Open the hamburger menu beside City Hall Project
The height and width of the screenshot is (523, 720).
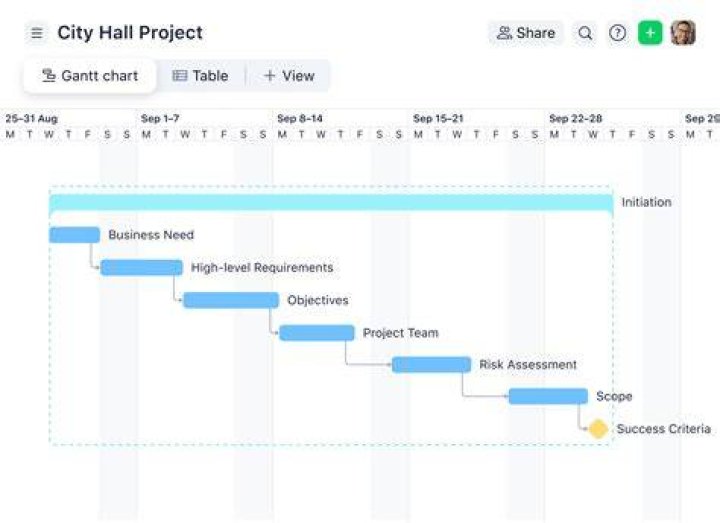37,33
